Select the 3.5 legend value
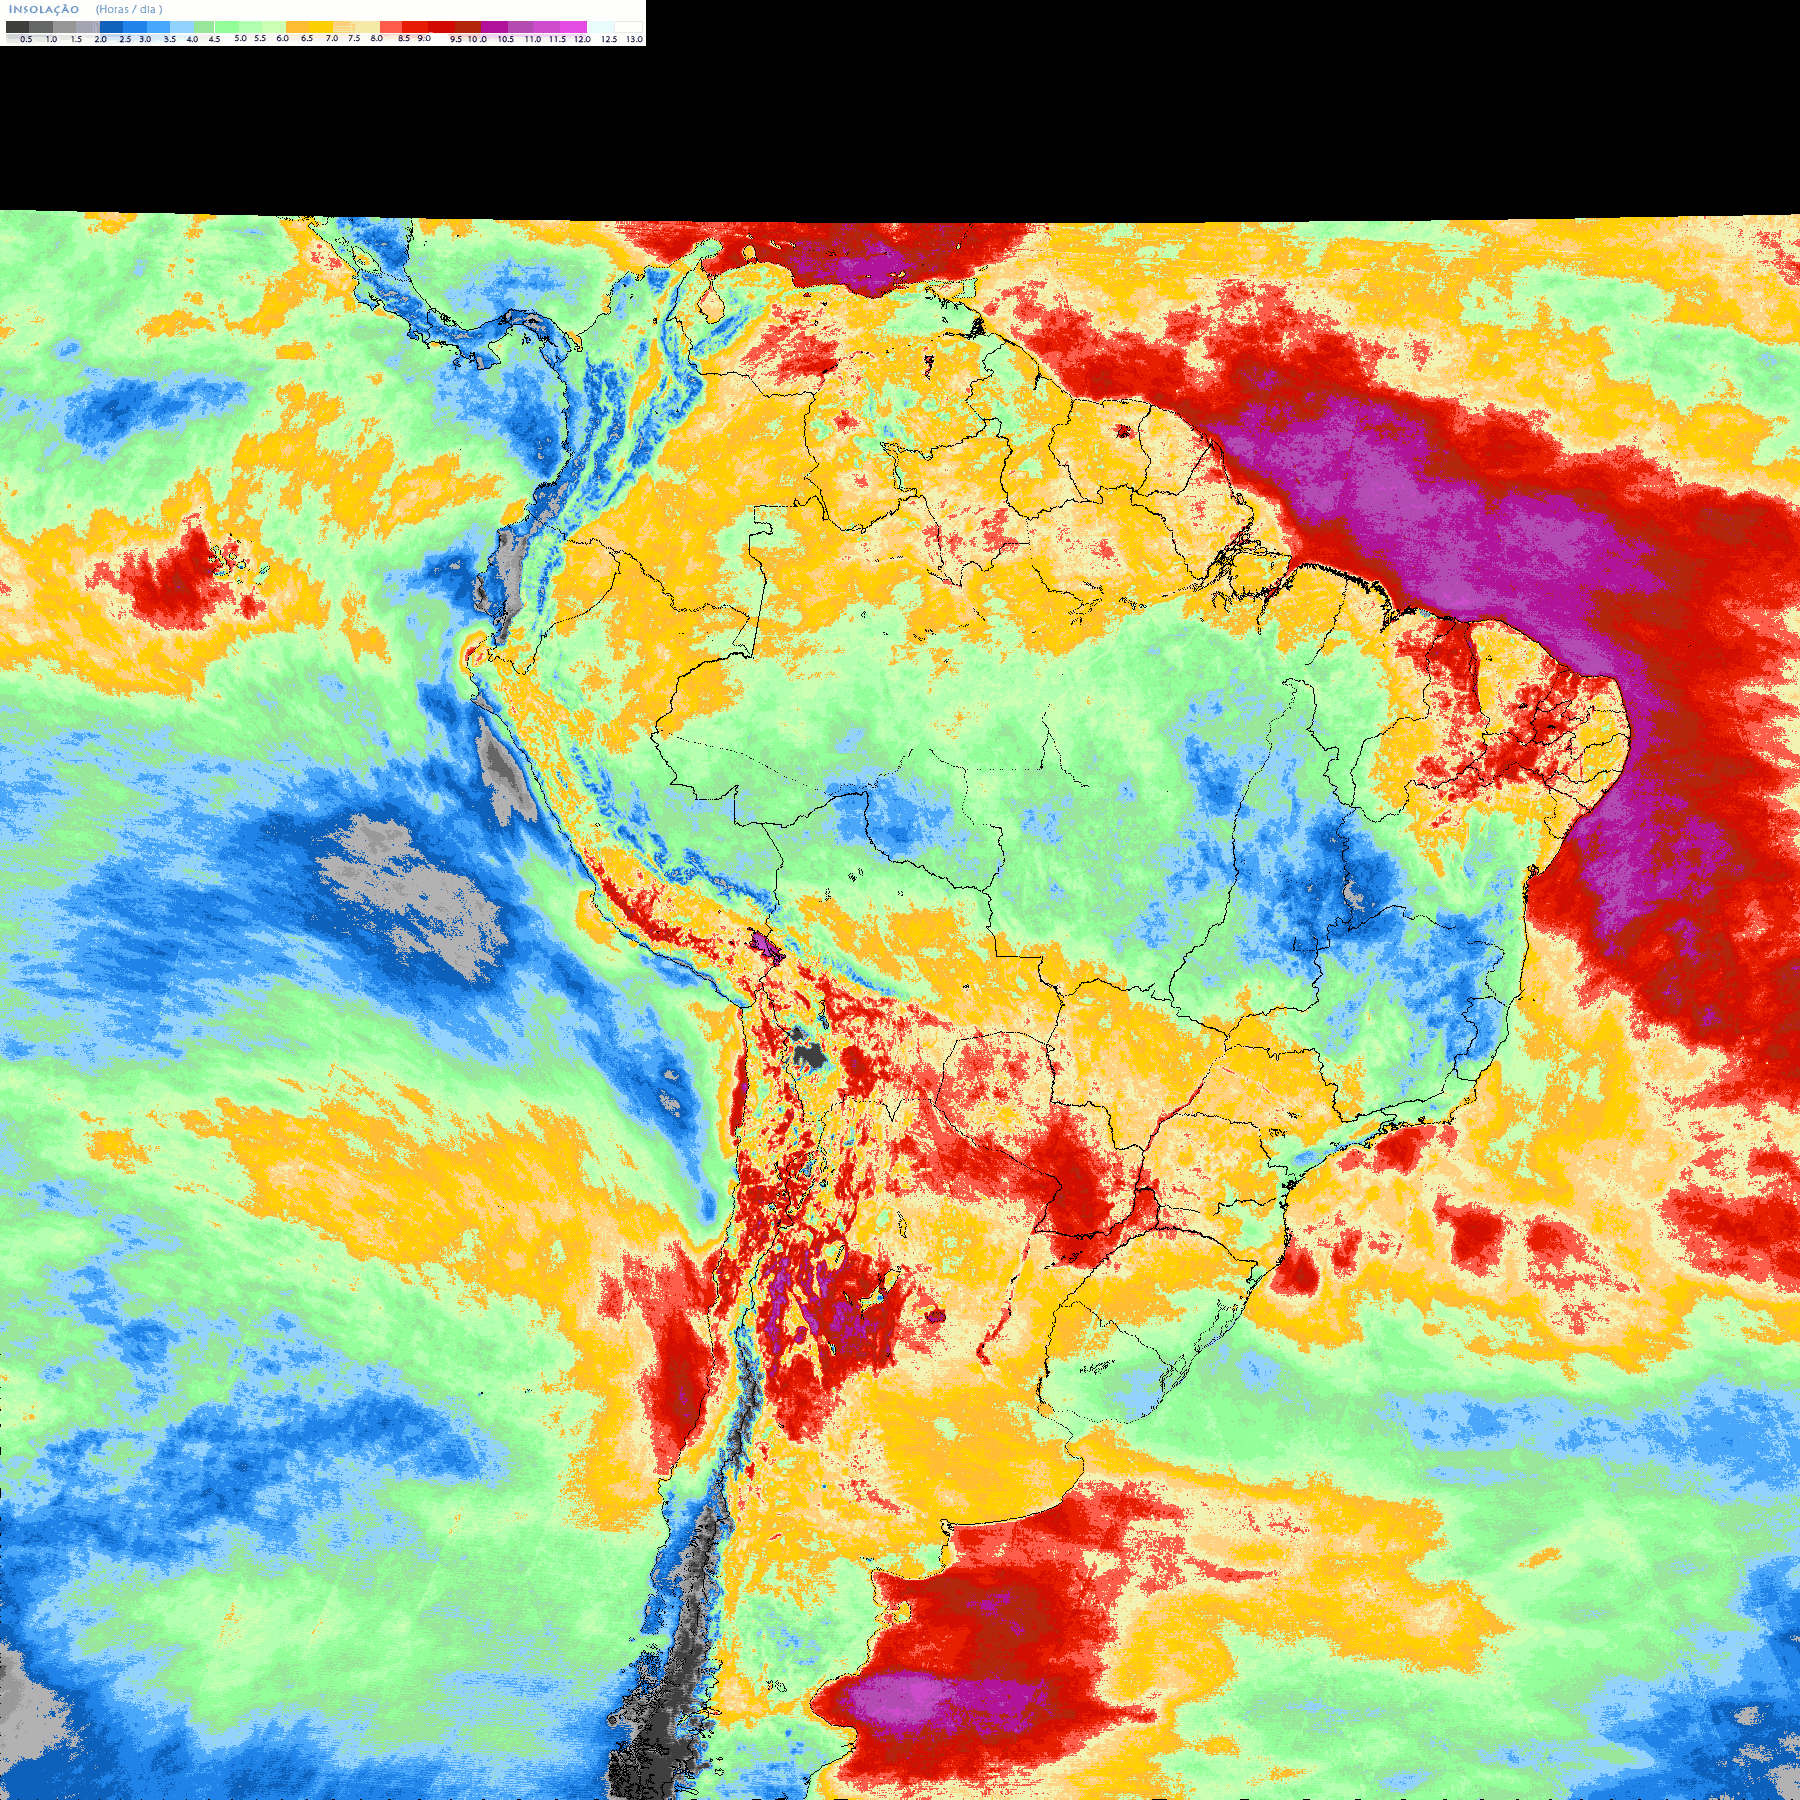Image resolution: width=1800 pixels, height=1800 pixels. coord(170,39)
